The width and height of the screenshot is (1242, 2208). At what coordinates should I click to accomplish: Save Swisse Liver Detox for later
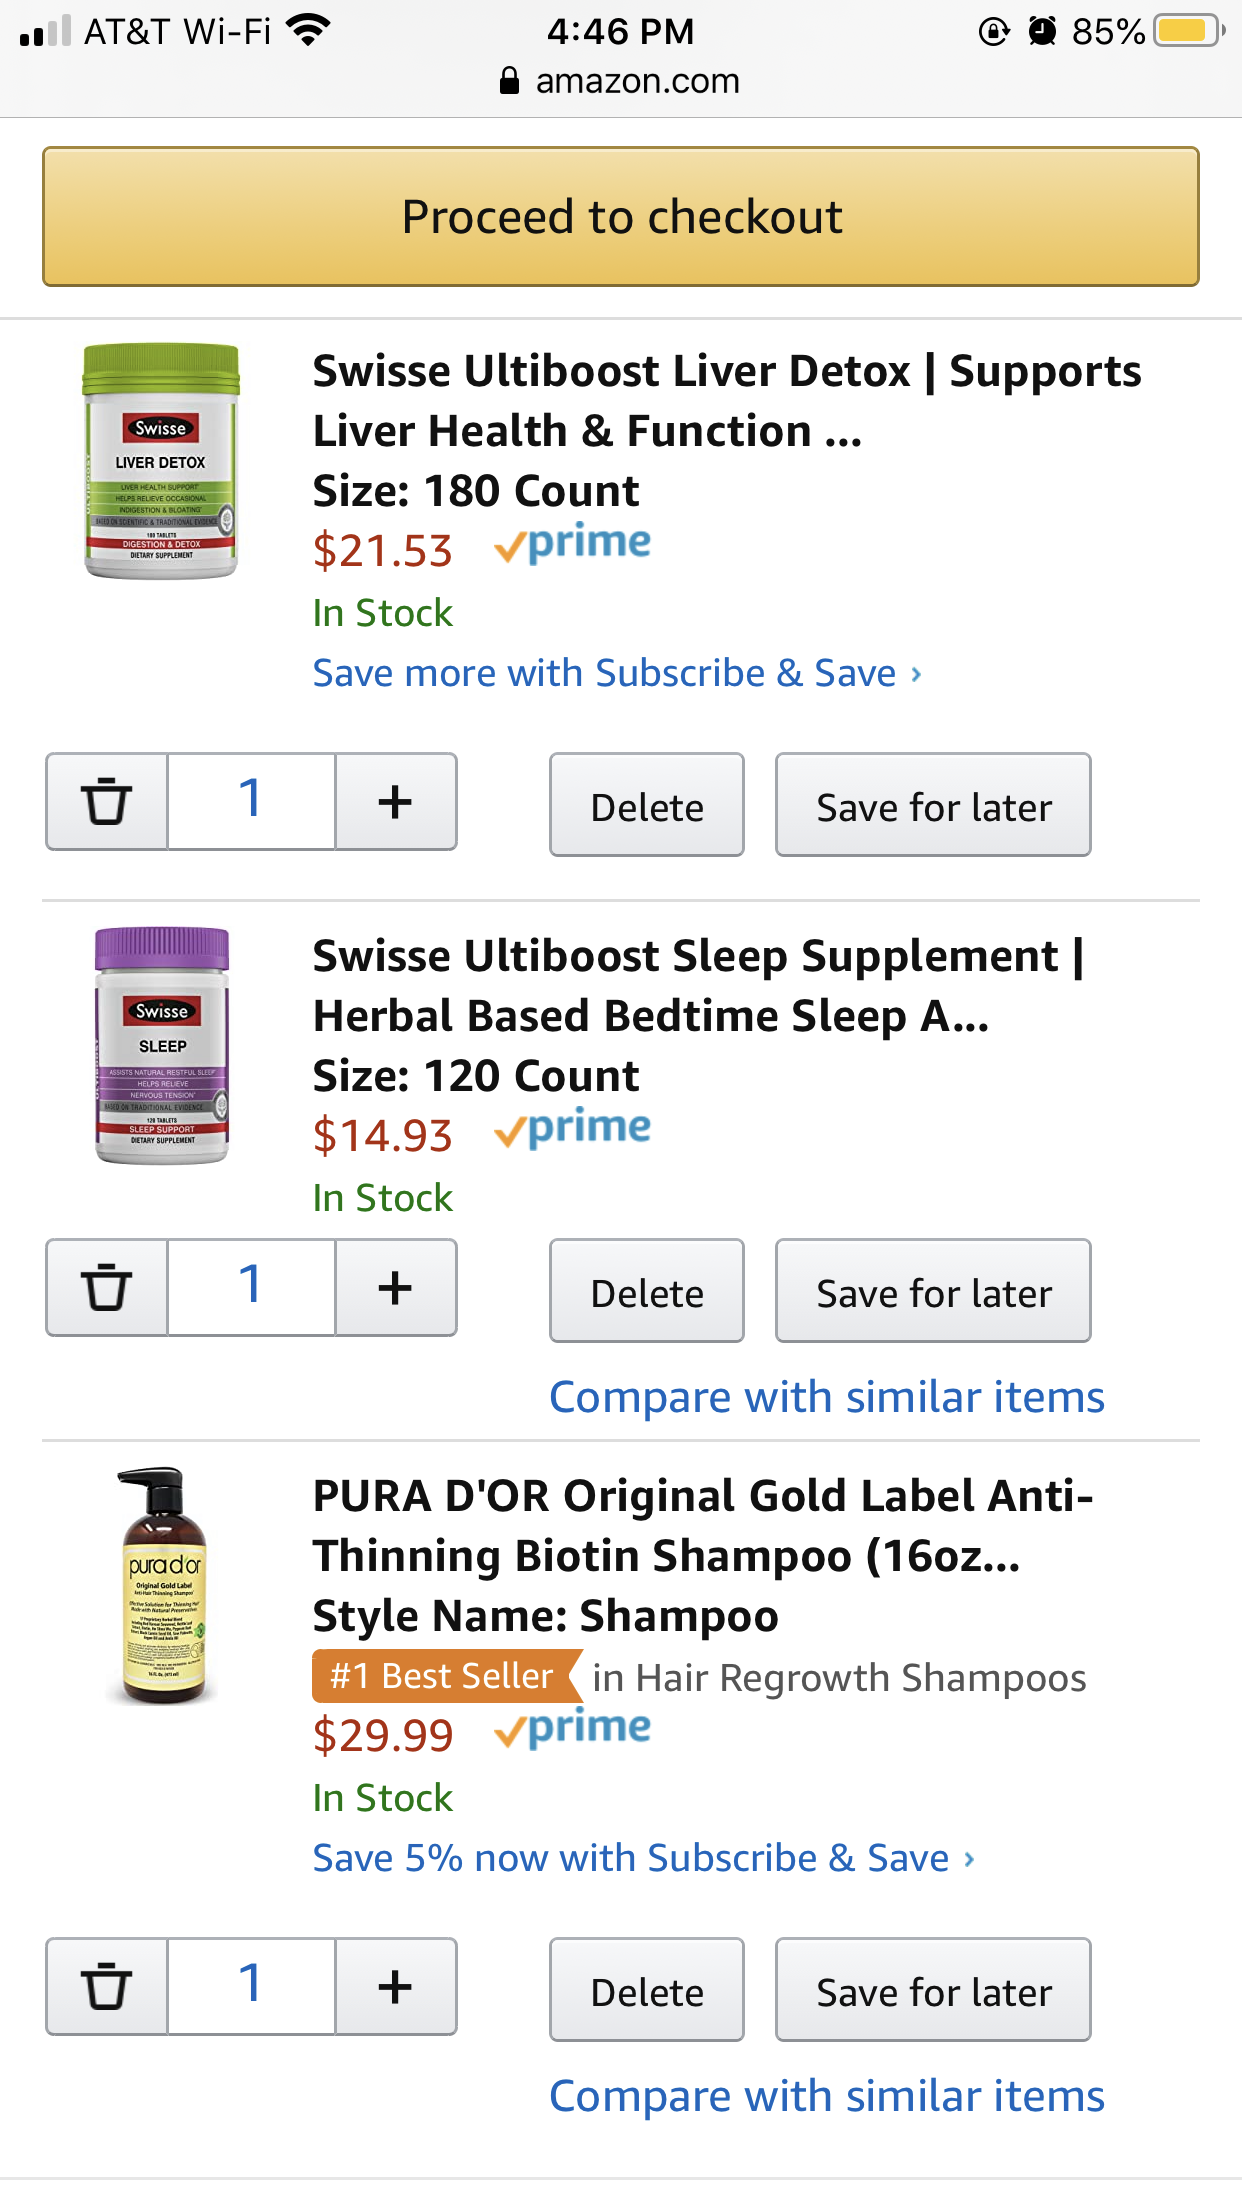coord(933,806)
